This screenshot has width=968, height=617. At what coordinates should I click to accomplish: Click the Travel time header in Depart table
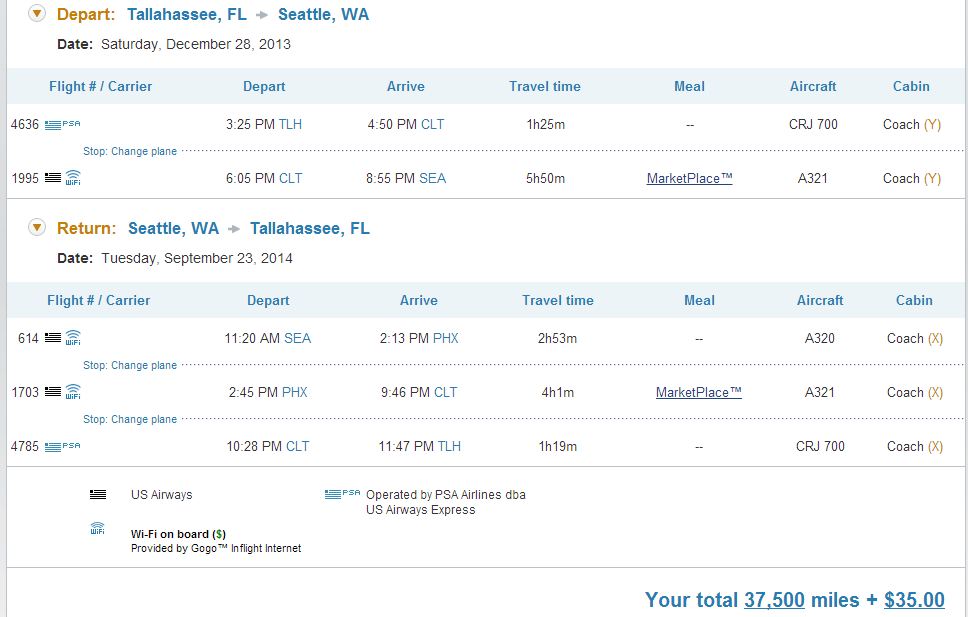pos(545,86)
